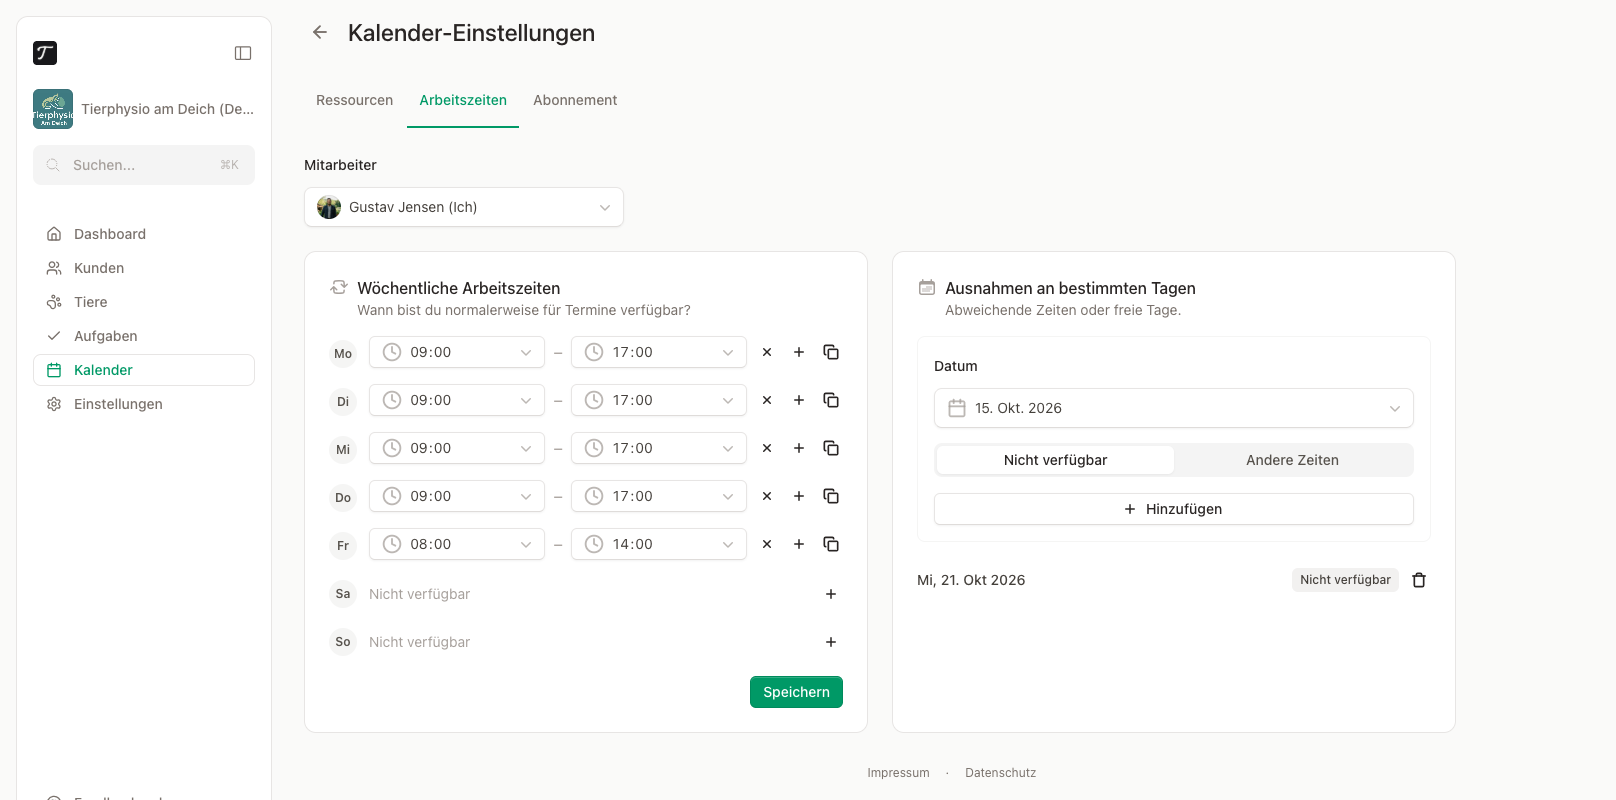Open Tiere in the sidebar
Image resolution: width=1616 pixels, height=800 pixels.
[144, 302]
